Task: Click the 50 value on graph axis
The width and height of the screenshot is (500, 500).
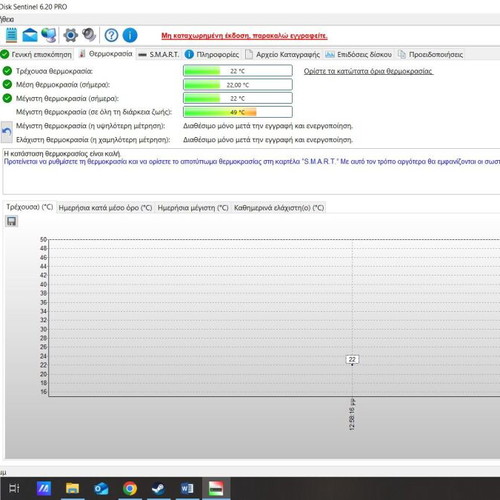Action: pyautogui.click(x=43, y=239)
